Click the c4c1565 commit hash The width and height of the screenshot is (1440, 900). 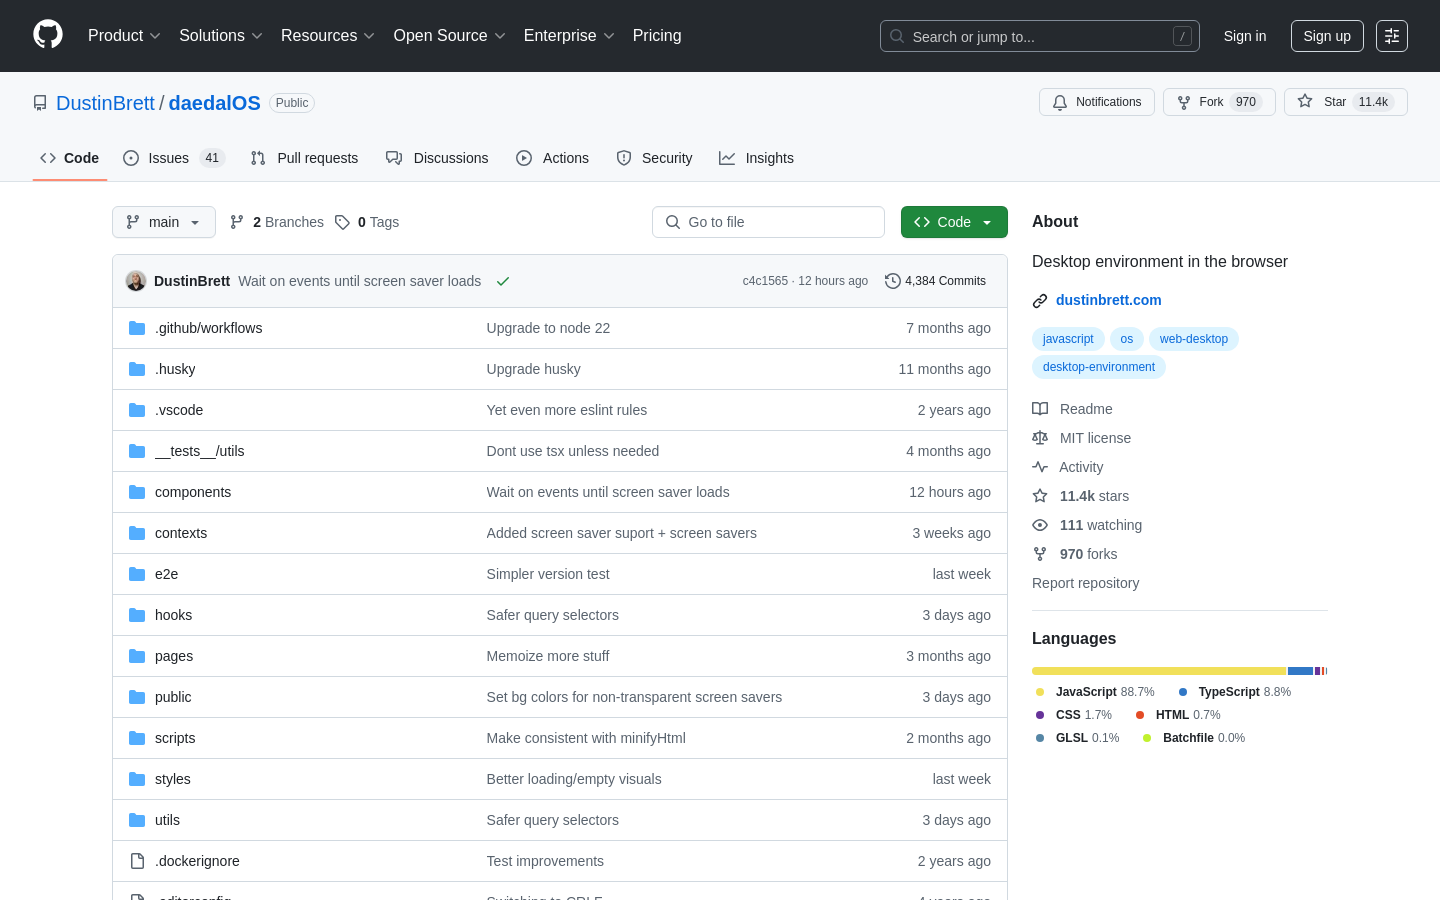point(765,281)
